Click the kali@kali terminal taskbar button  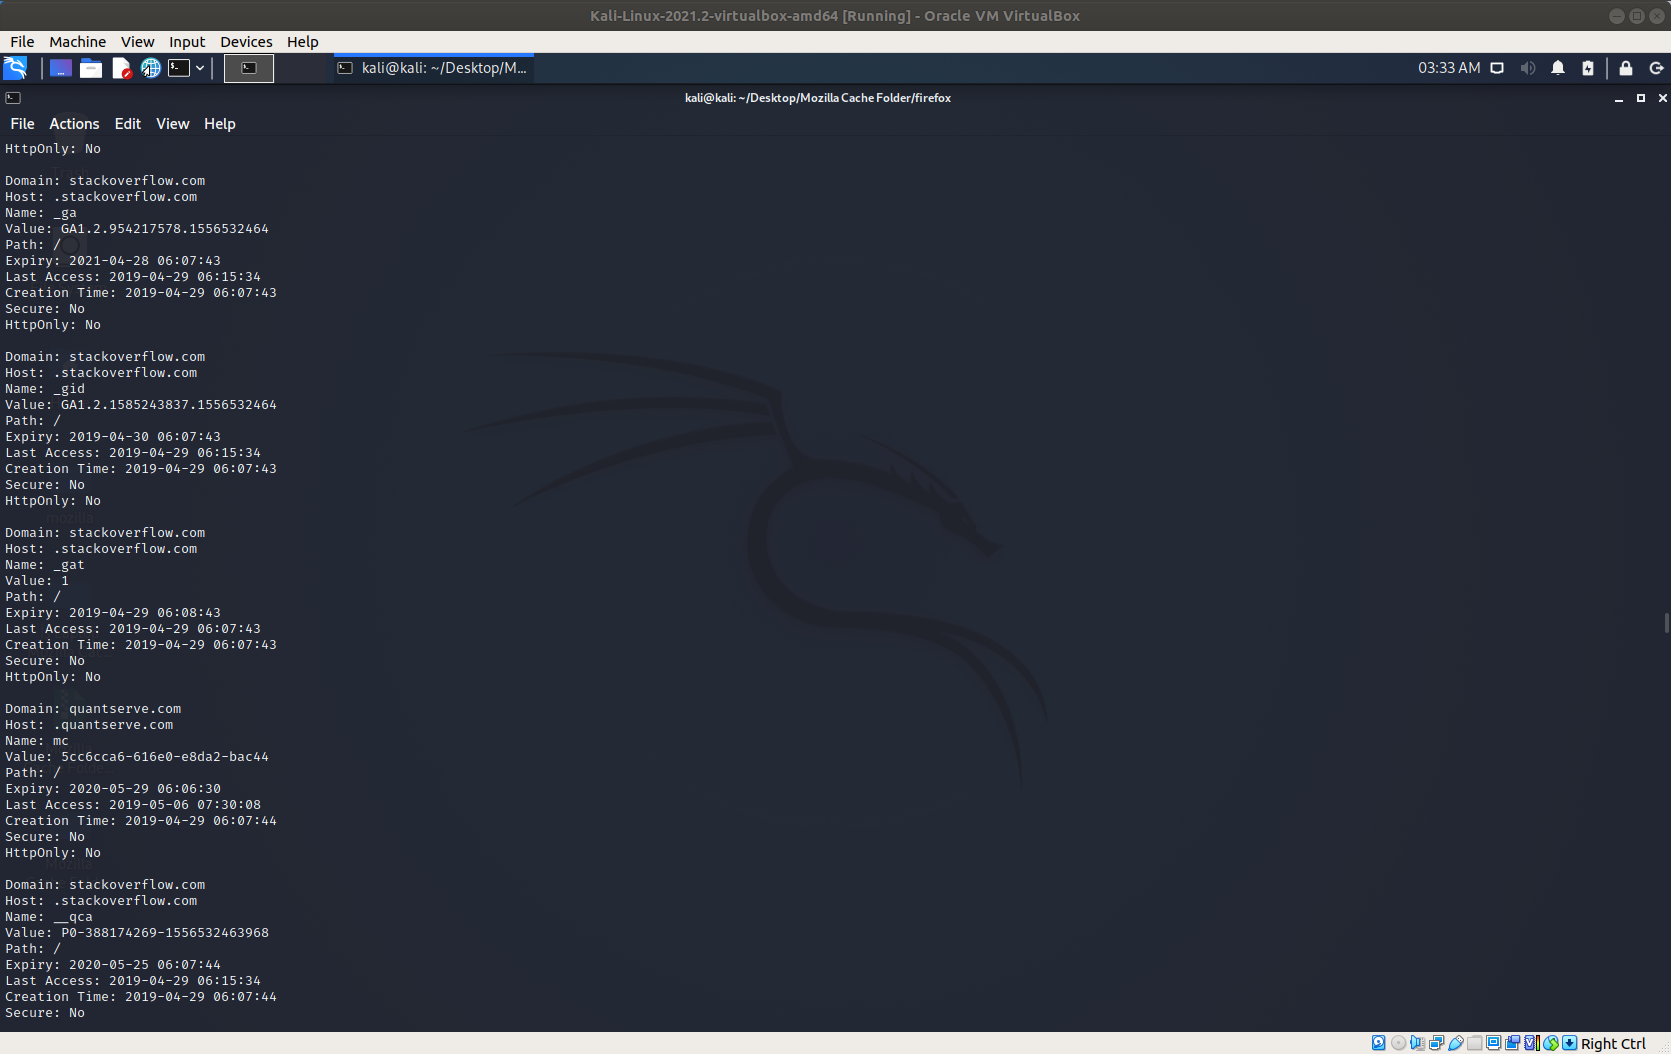pyautogui.click(x=432, y=68)
